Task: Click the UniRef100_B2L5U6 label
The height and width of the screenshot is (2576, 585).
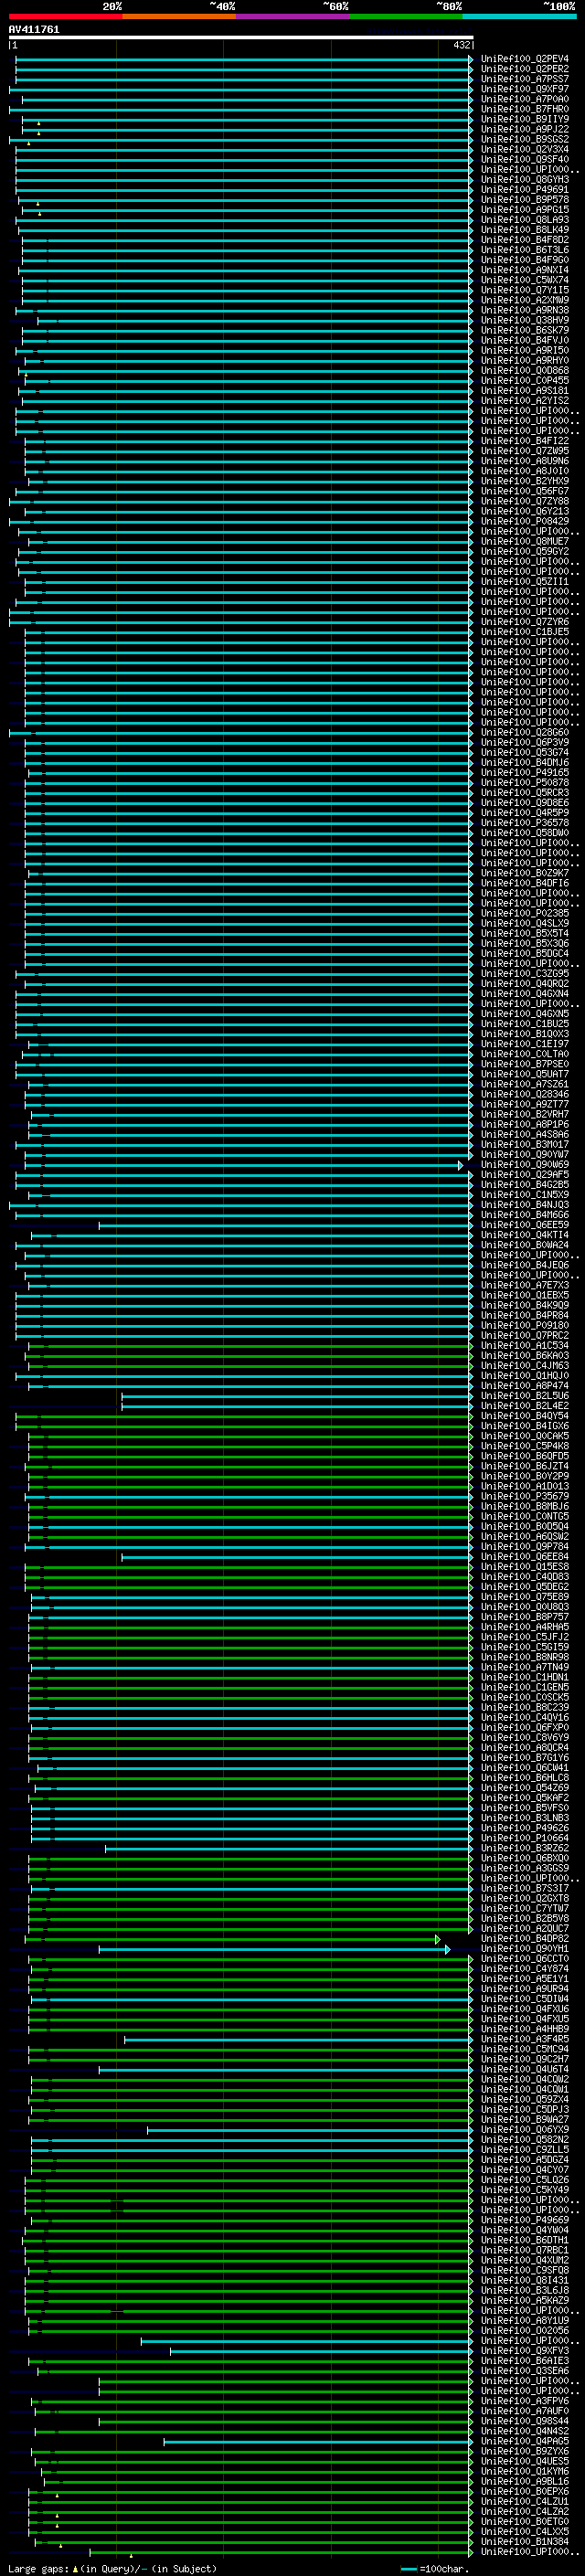Action: click(524, 1396)
